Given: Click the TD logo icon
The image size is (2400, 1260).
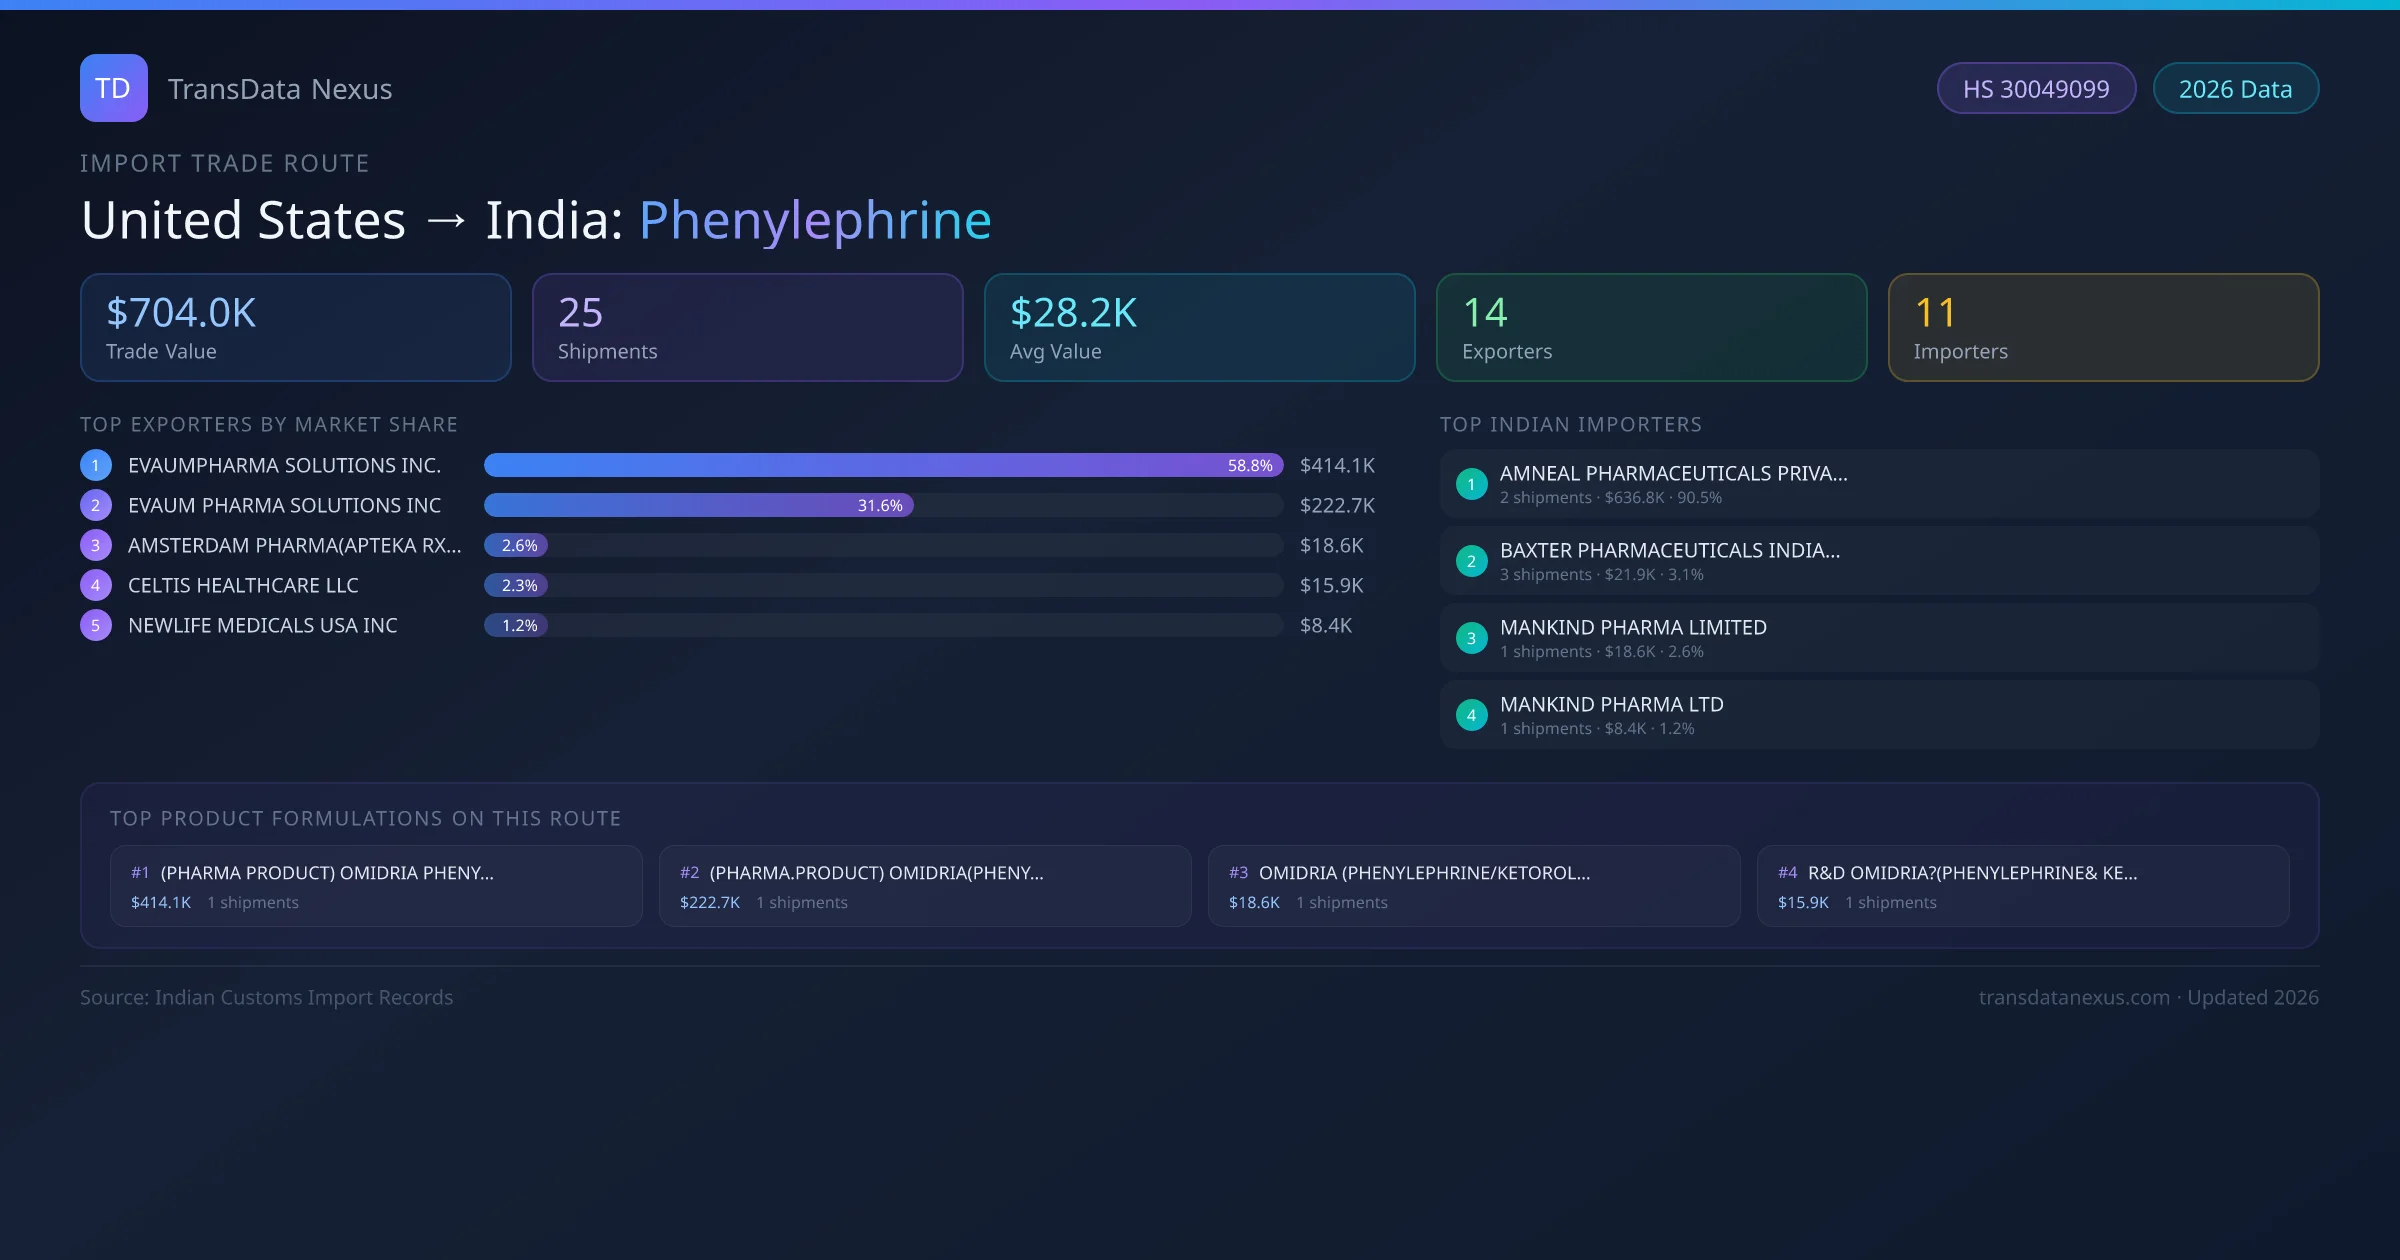Looking at the screenshot, I should [x=113, y=88].
